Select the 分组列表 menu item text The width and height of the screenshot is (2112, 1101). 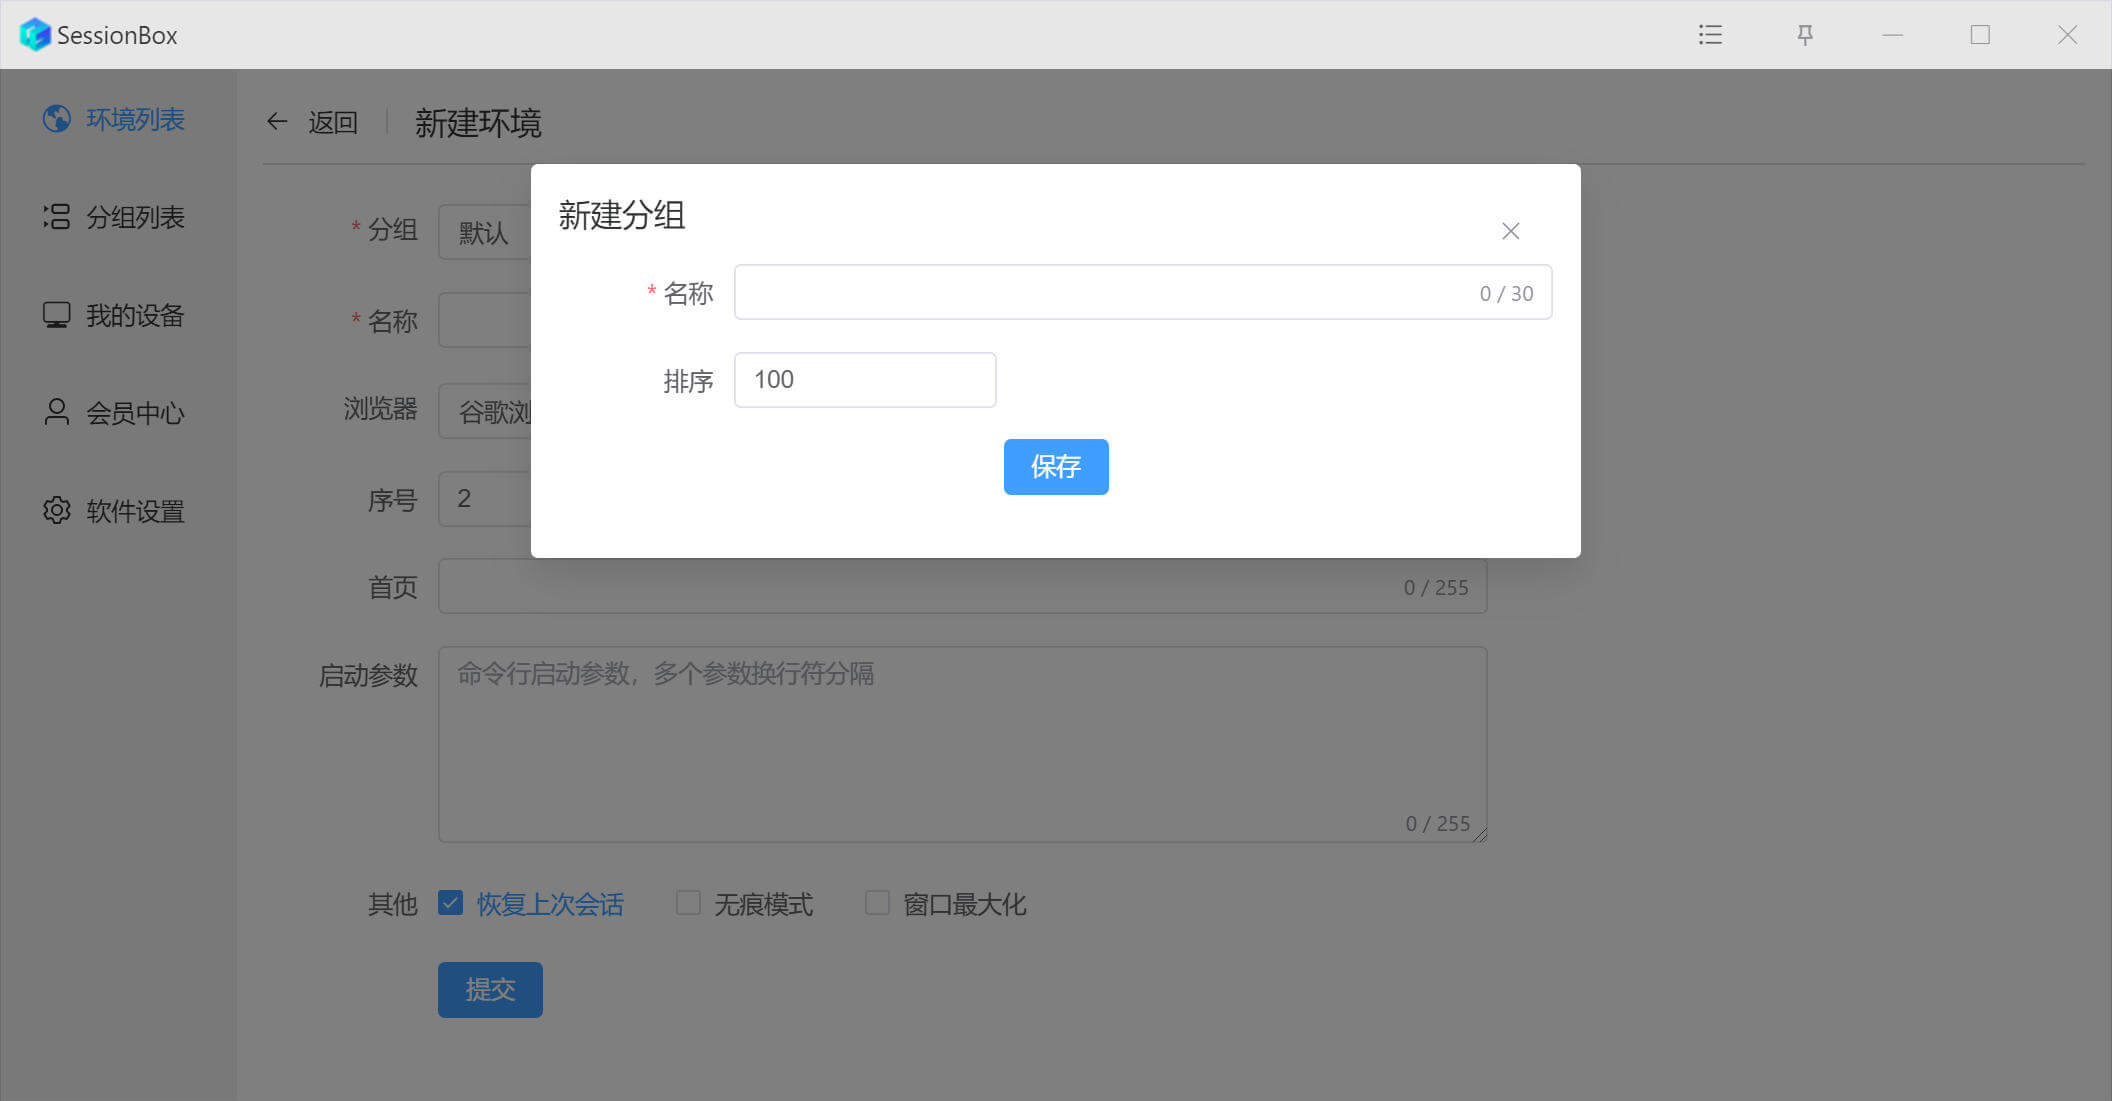[x=135, y=217]
